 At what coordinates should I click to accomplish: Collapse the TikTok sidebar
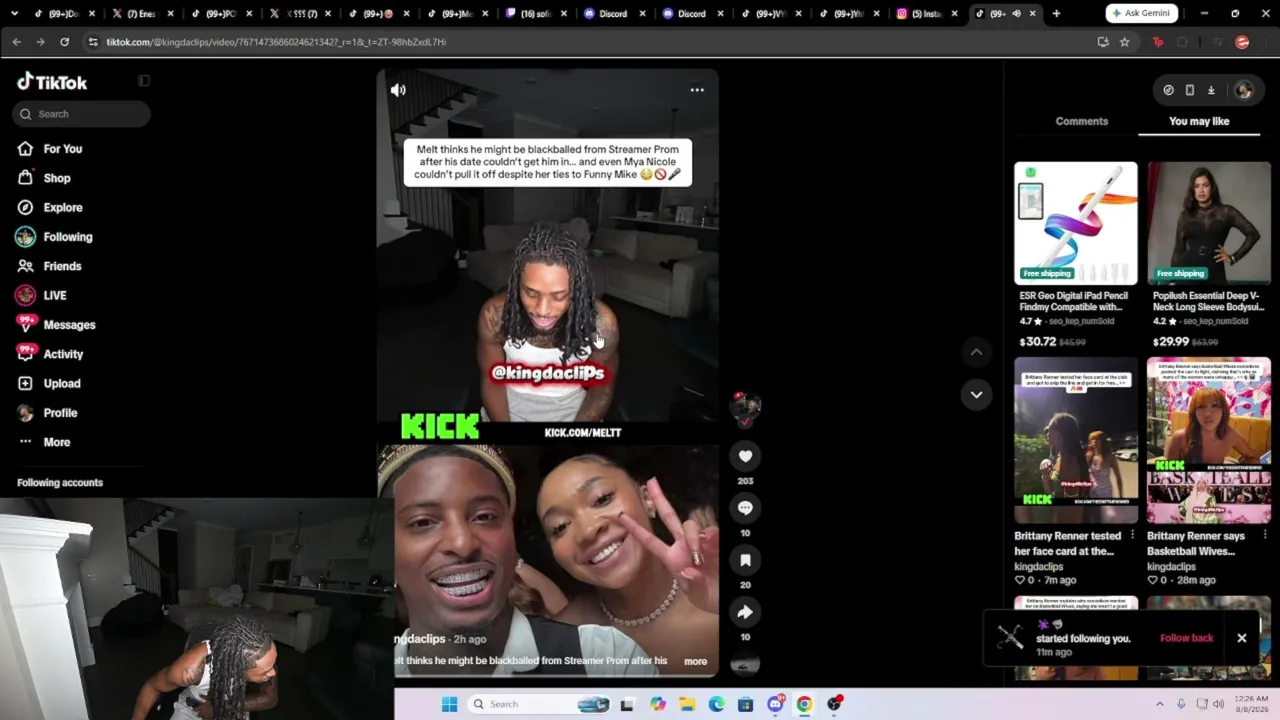144,81
